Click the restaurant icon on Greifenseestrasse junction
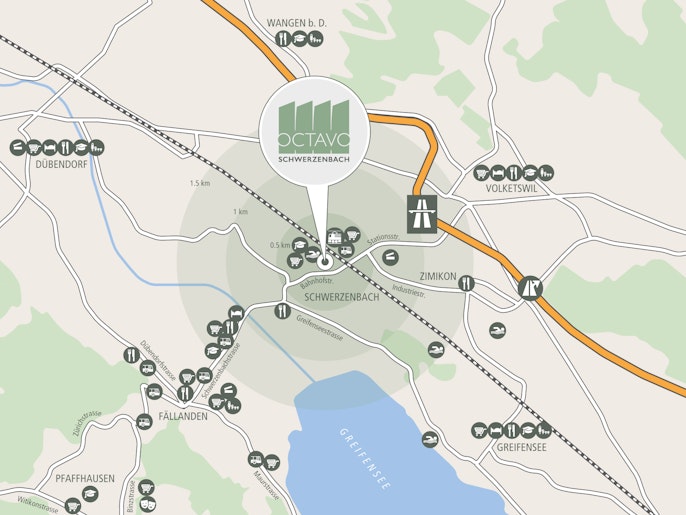Image resolution: width=686 pixels, height=515 pixels. tap(282, 311)
